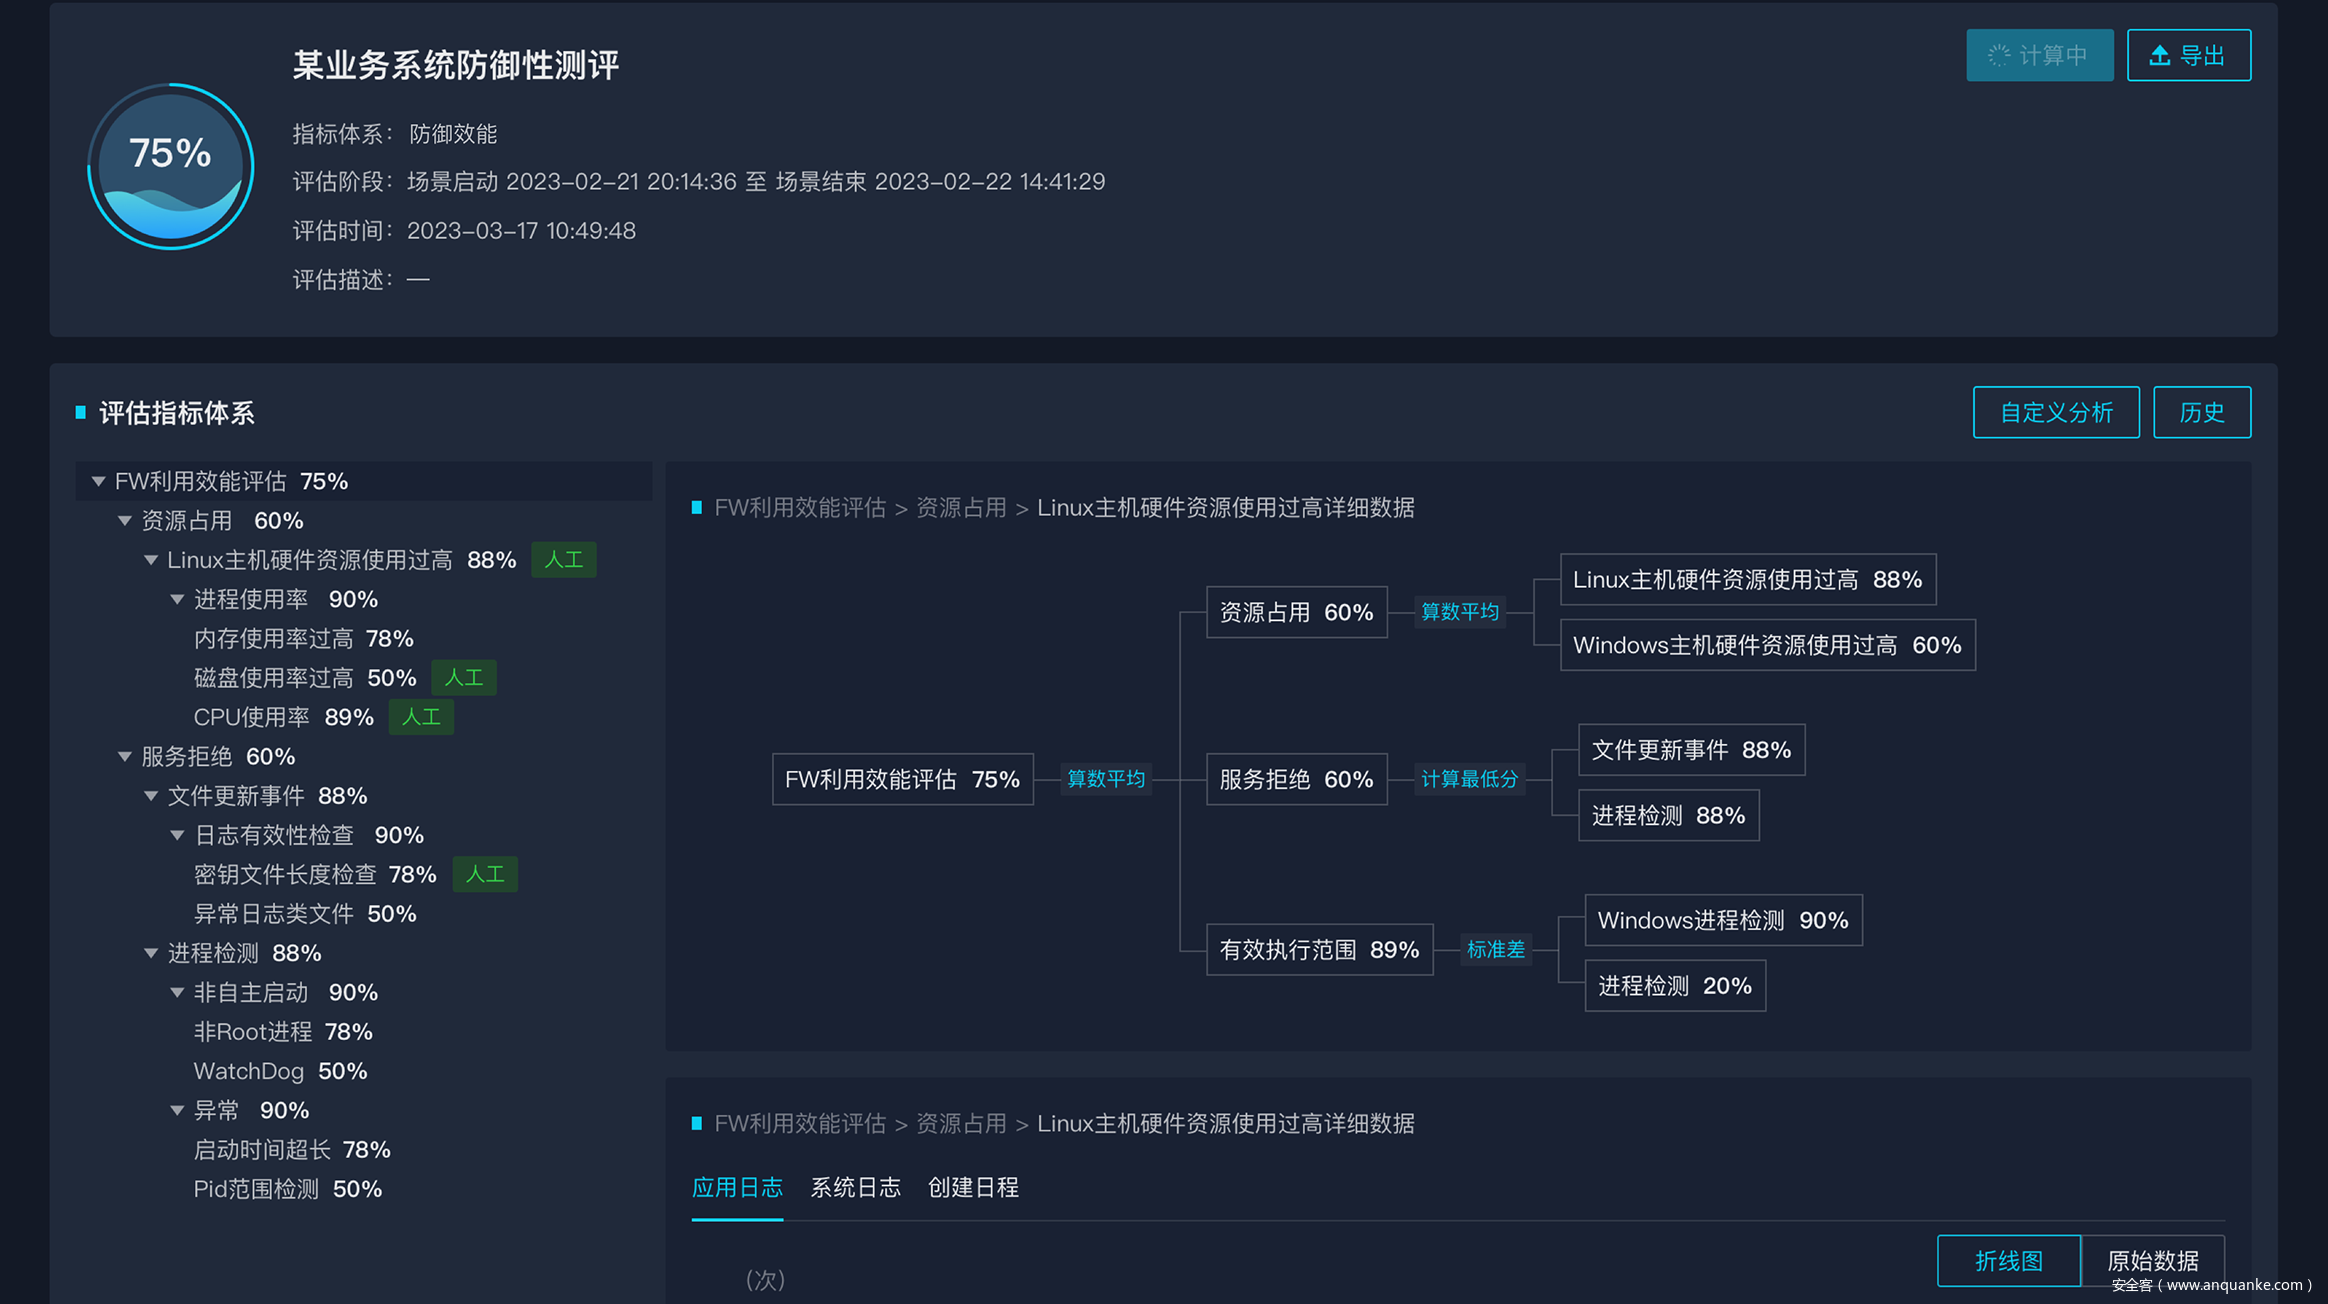Open the 历史 button

point(2201,412)
